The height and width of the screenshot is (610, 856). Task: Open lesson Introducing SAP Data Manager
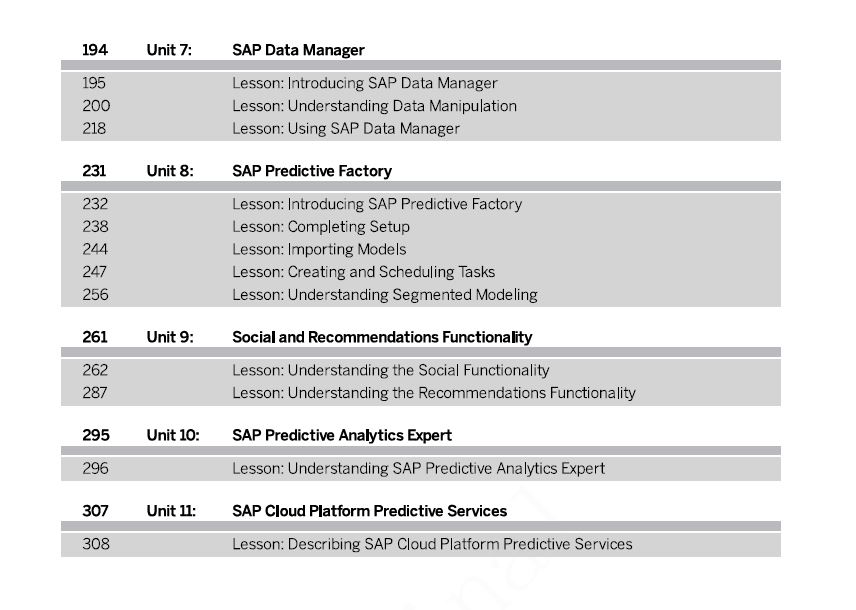pyautogui.click(x=365, y=83)
